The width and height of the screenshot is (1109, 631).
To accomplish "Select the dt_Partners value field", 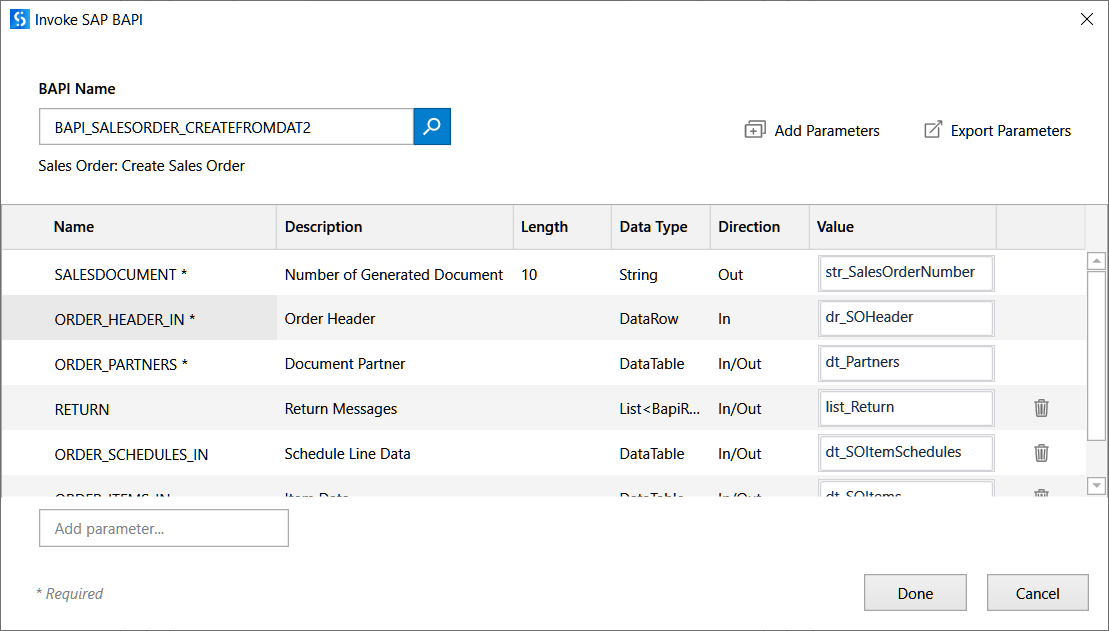I will (x=906, y=363).
